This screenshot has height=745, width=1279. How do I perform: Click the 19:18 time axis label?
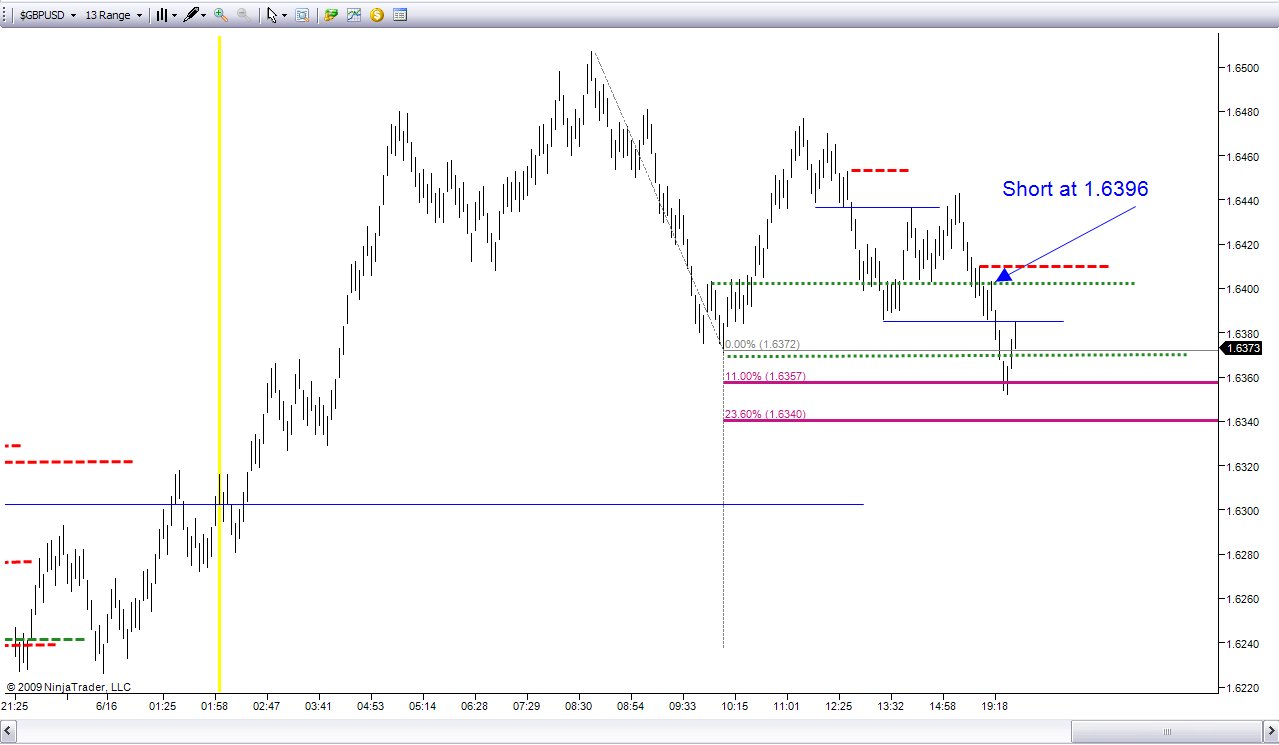pos(995,706)
